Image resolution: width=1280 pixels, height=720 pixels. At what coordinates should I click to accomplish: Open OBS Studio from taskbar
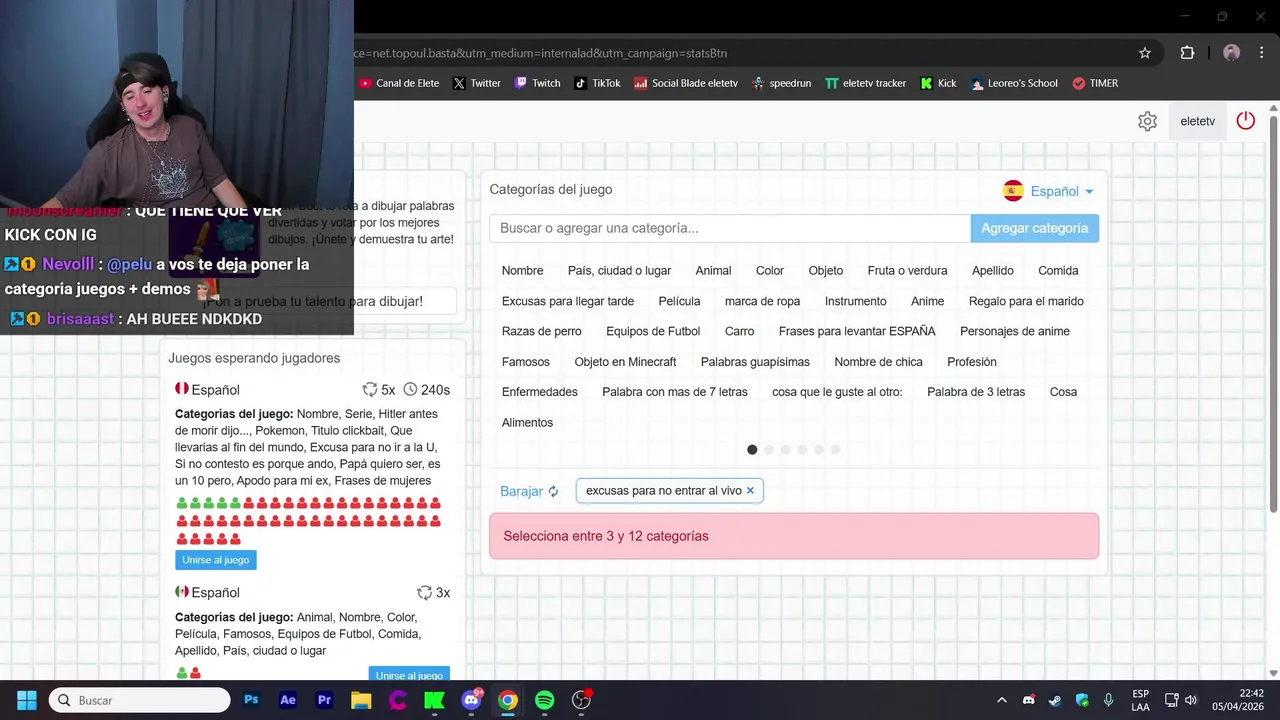tap(581, 700)
